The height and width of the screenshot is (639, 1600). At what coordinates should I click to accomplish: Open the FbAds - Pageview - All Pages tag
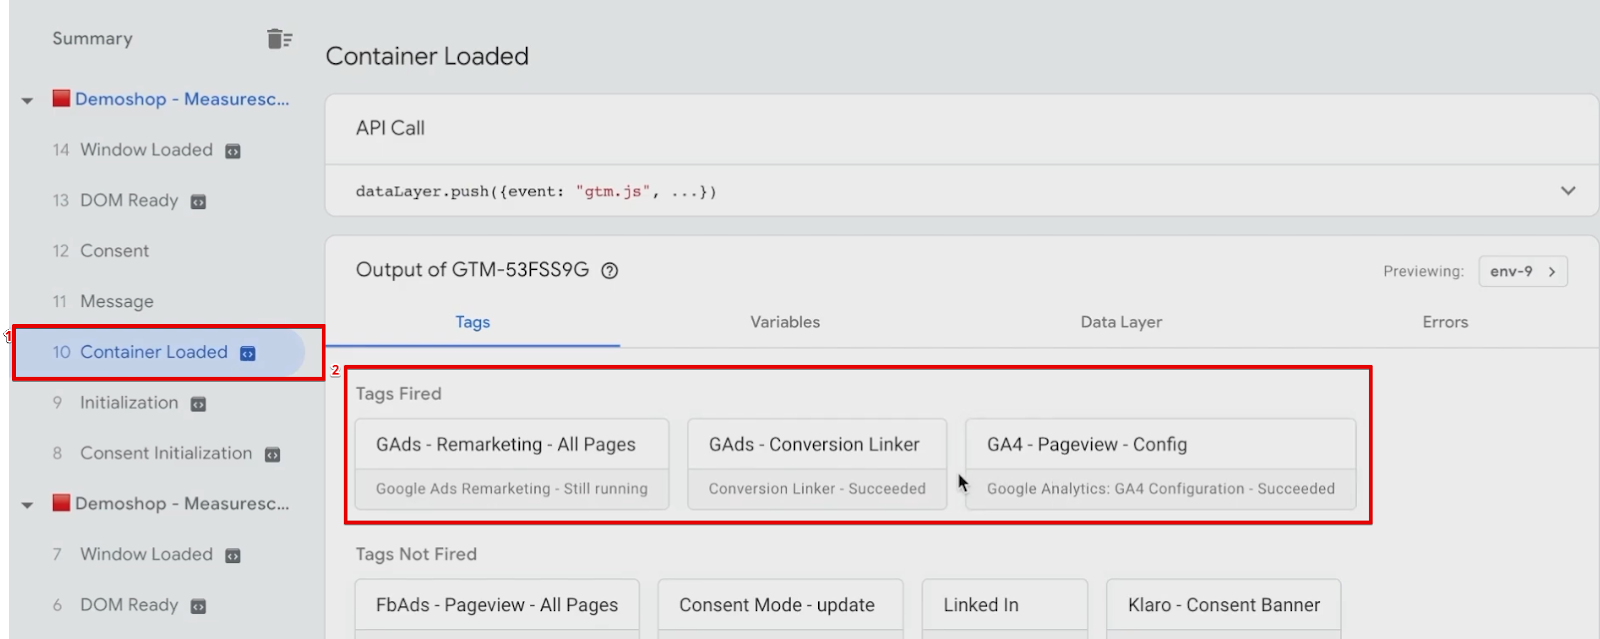pos(497,606)
